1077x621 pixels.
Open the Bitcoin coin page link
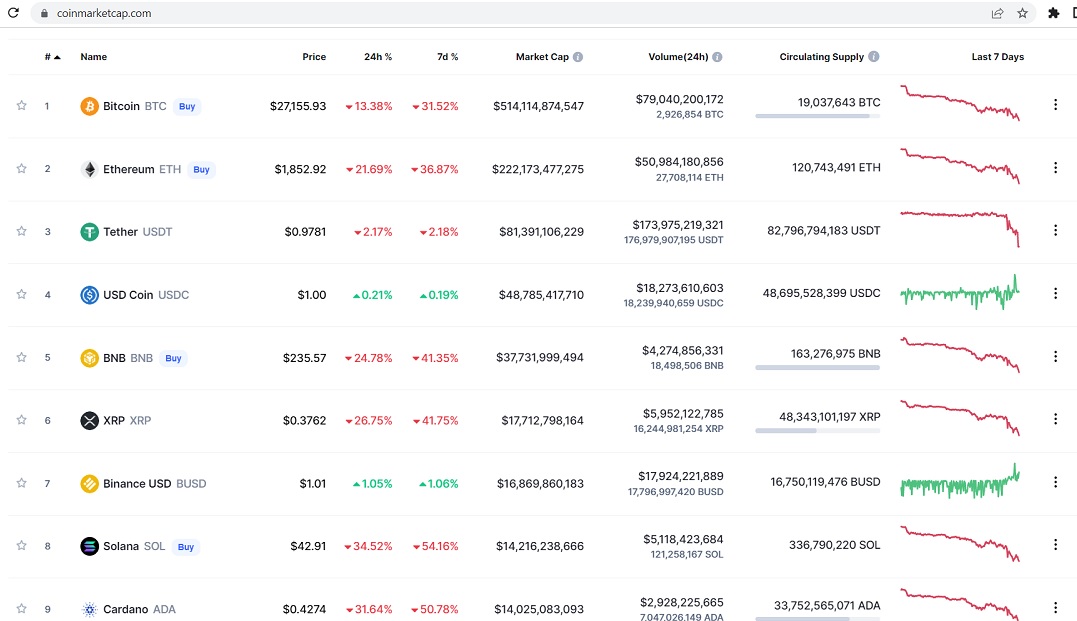122,106
